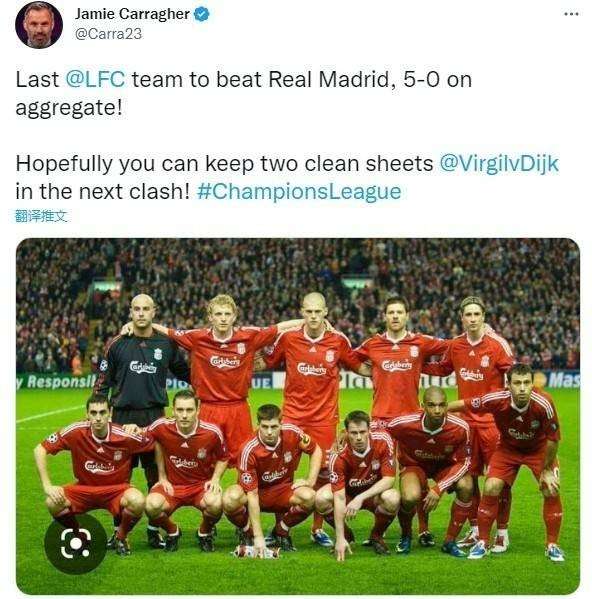592x599 pixels.
Task: Open the @LFC mention link
Action: pyautogui.click(x=95, y=79)
